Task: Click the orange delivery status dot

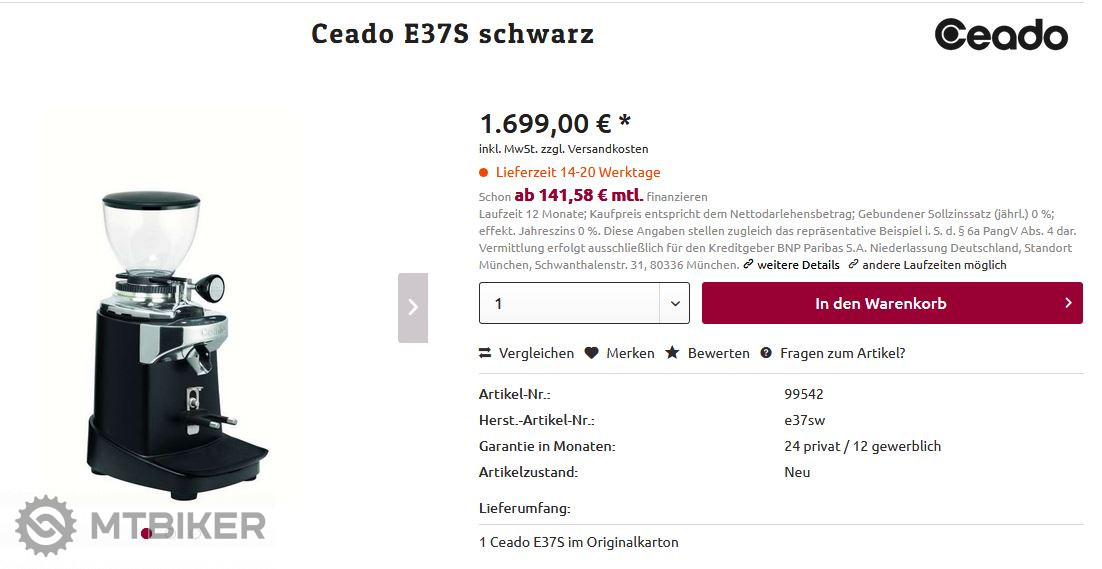Action: (484, 172)
